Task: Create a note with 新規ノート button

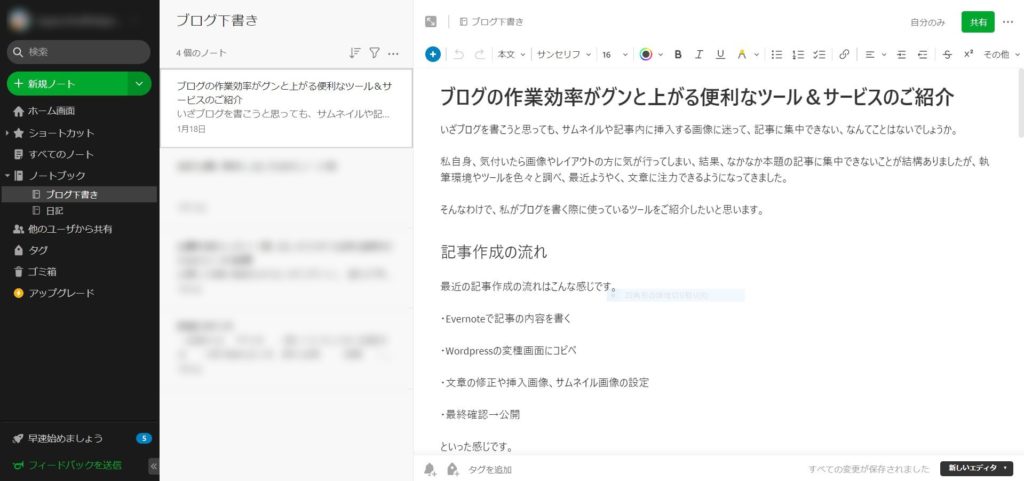Action: point(66,84)
